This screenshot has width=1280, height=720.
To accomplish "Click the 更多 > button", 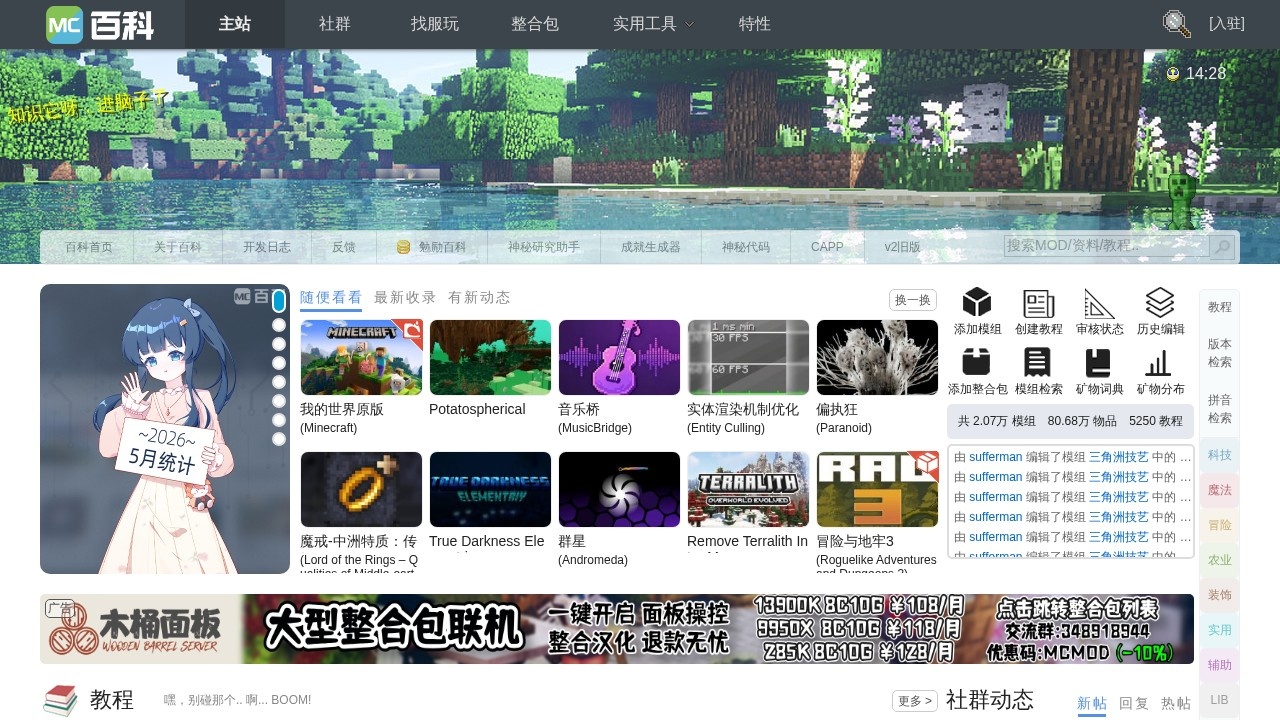I will pos(915,701).
